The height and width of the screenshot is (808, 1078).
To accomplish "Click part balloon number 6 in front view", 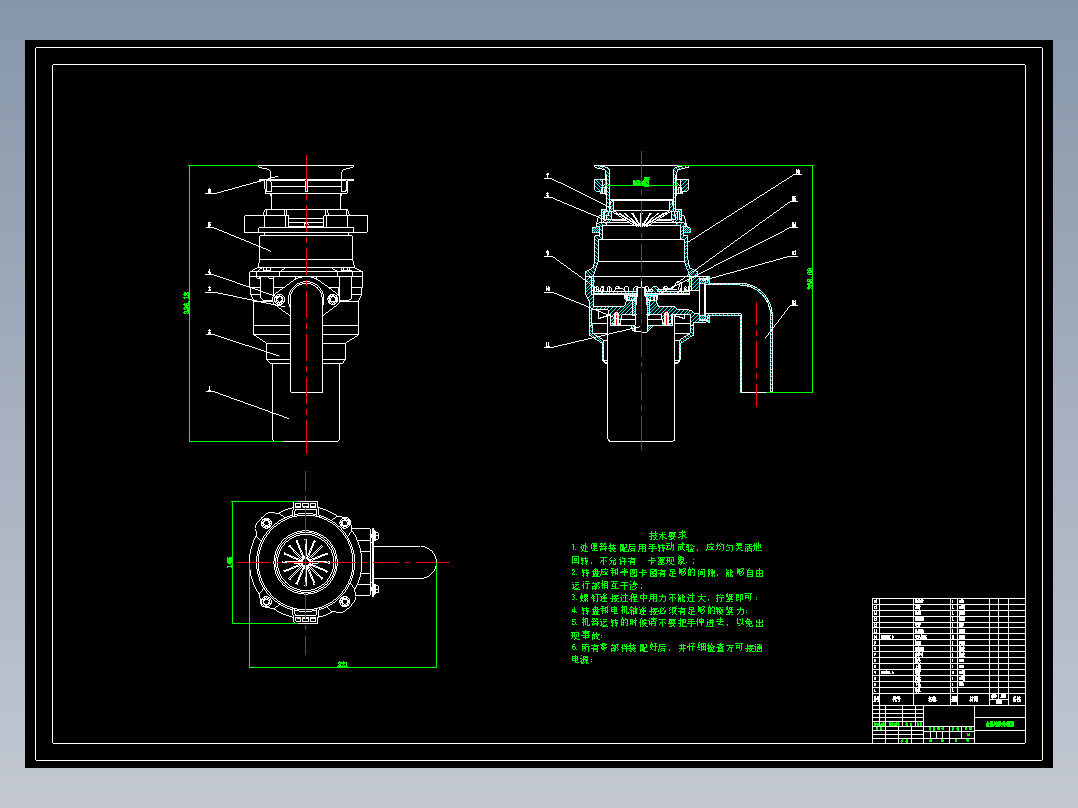I will pyautogui.click(x=209, y=191).
